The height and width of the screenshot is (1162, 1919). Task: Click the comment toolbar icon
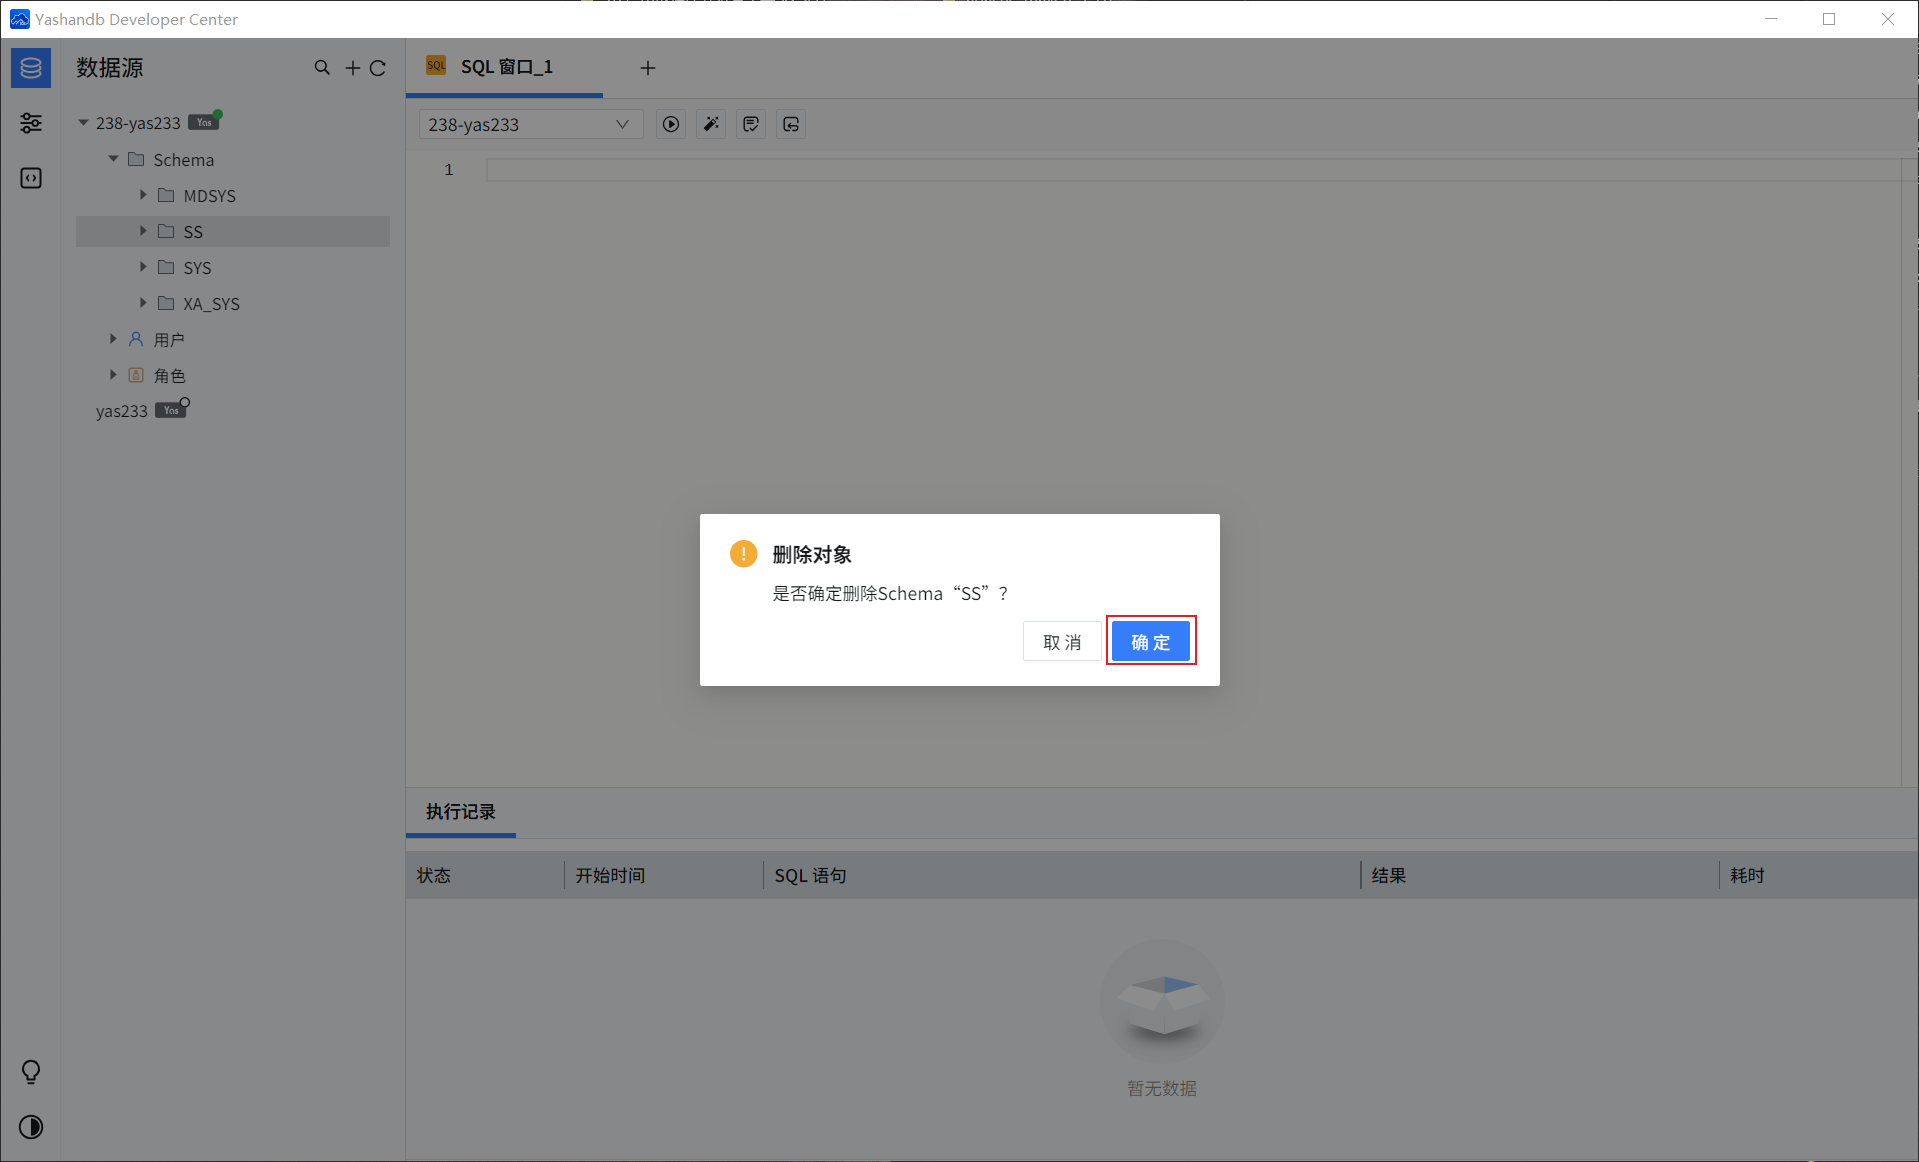point(751,124)
